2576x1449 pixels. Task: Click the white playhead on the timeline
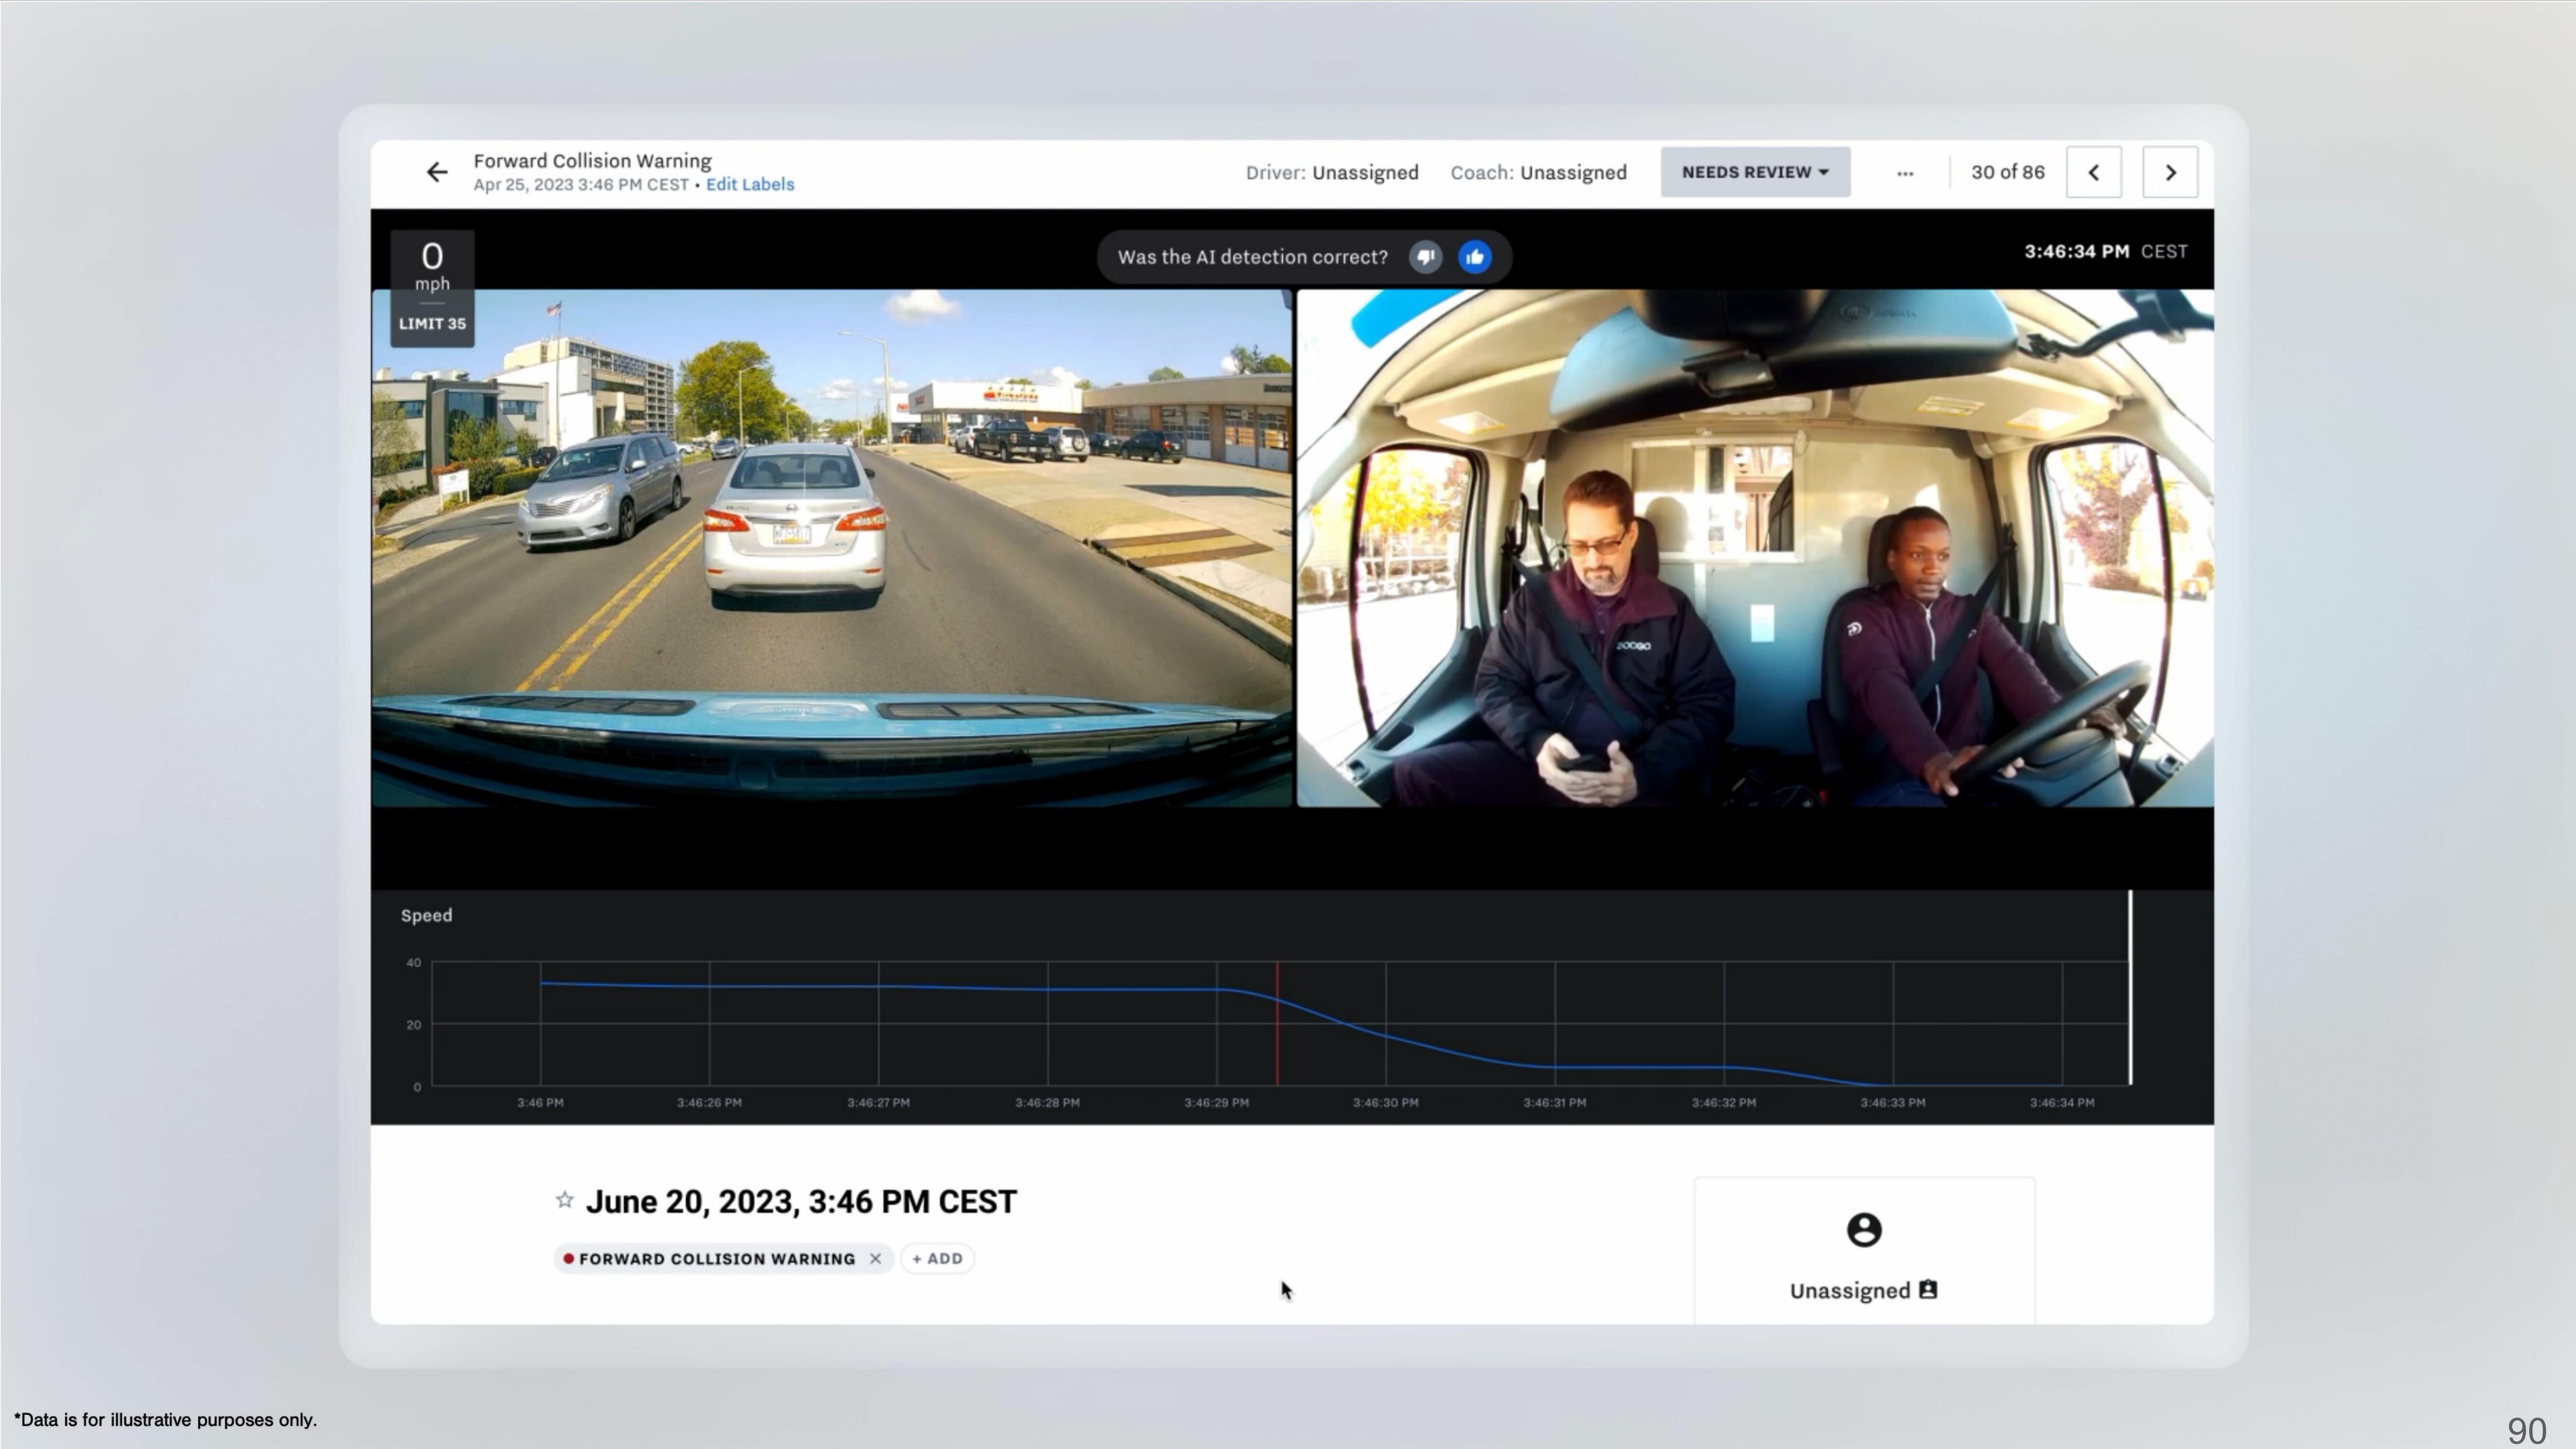(2130, 987)
